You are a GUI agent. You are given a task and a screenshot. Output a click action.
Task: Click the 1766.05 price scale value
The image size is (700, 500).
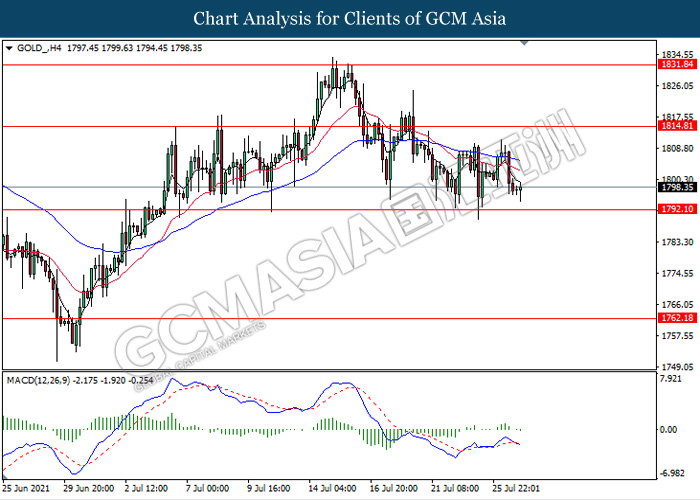pyautogui.click(x=678, y=304)
